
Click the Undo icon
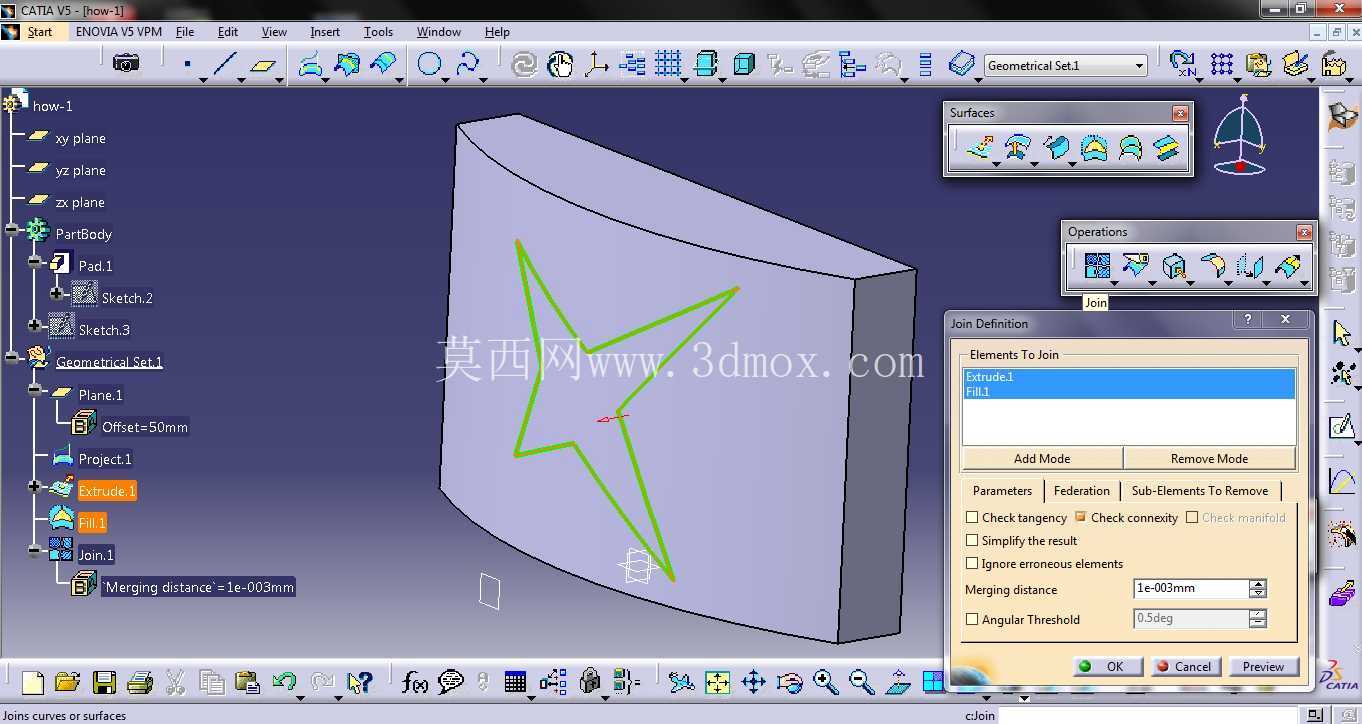click(x=284, y=682)
